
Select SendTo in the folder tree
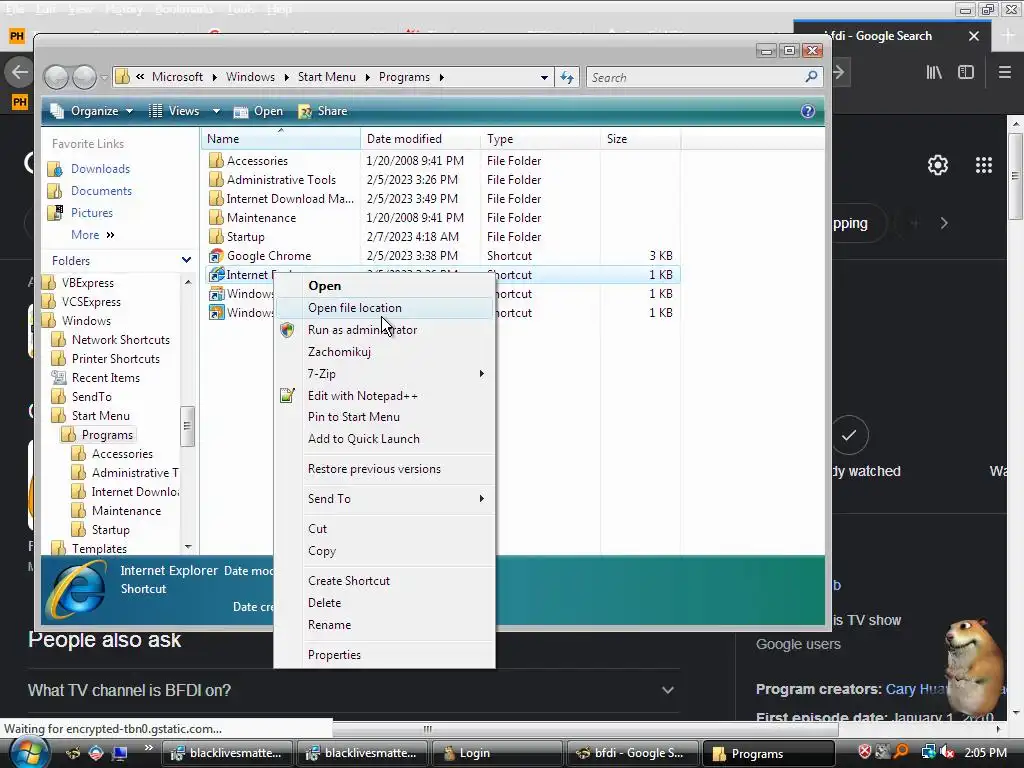[91, 396]
